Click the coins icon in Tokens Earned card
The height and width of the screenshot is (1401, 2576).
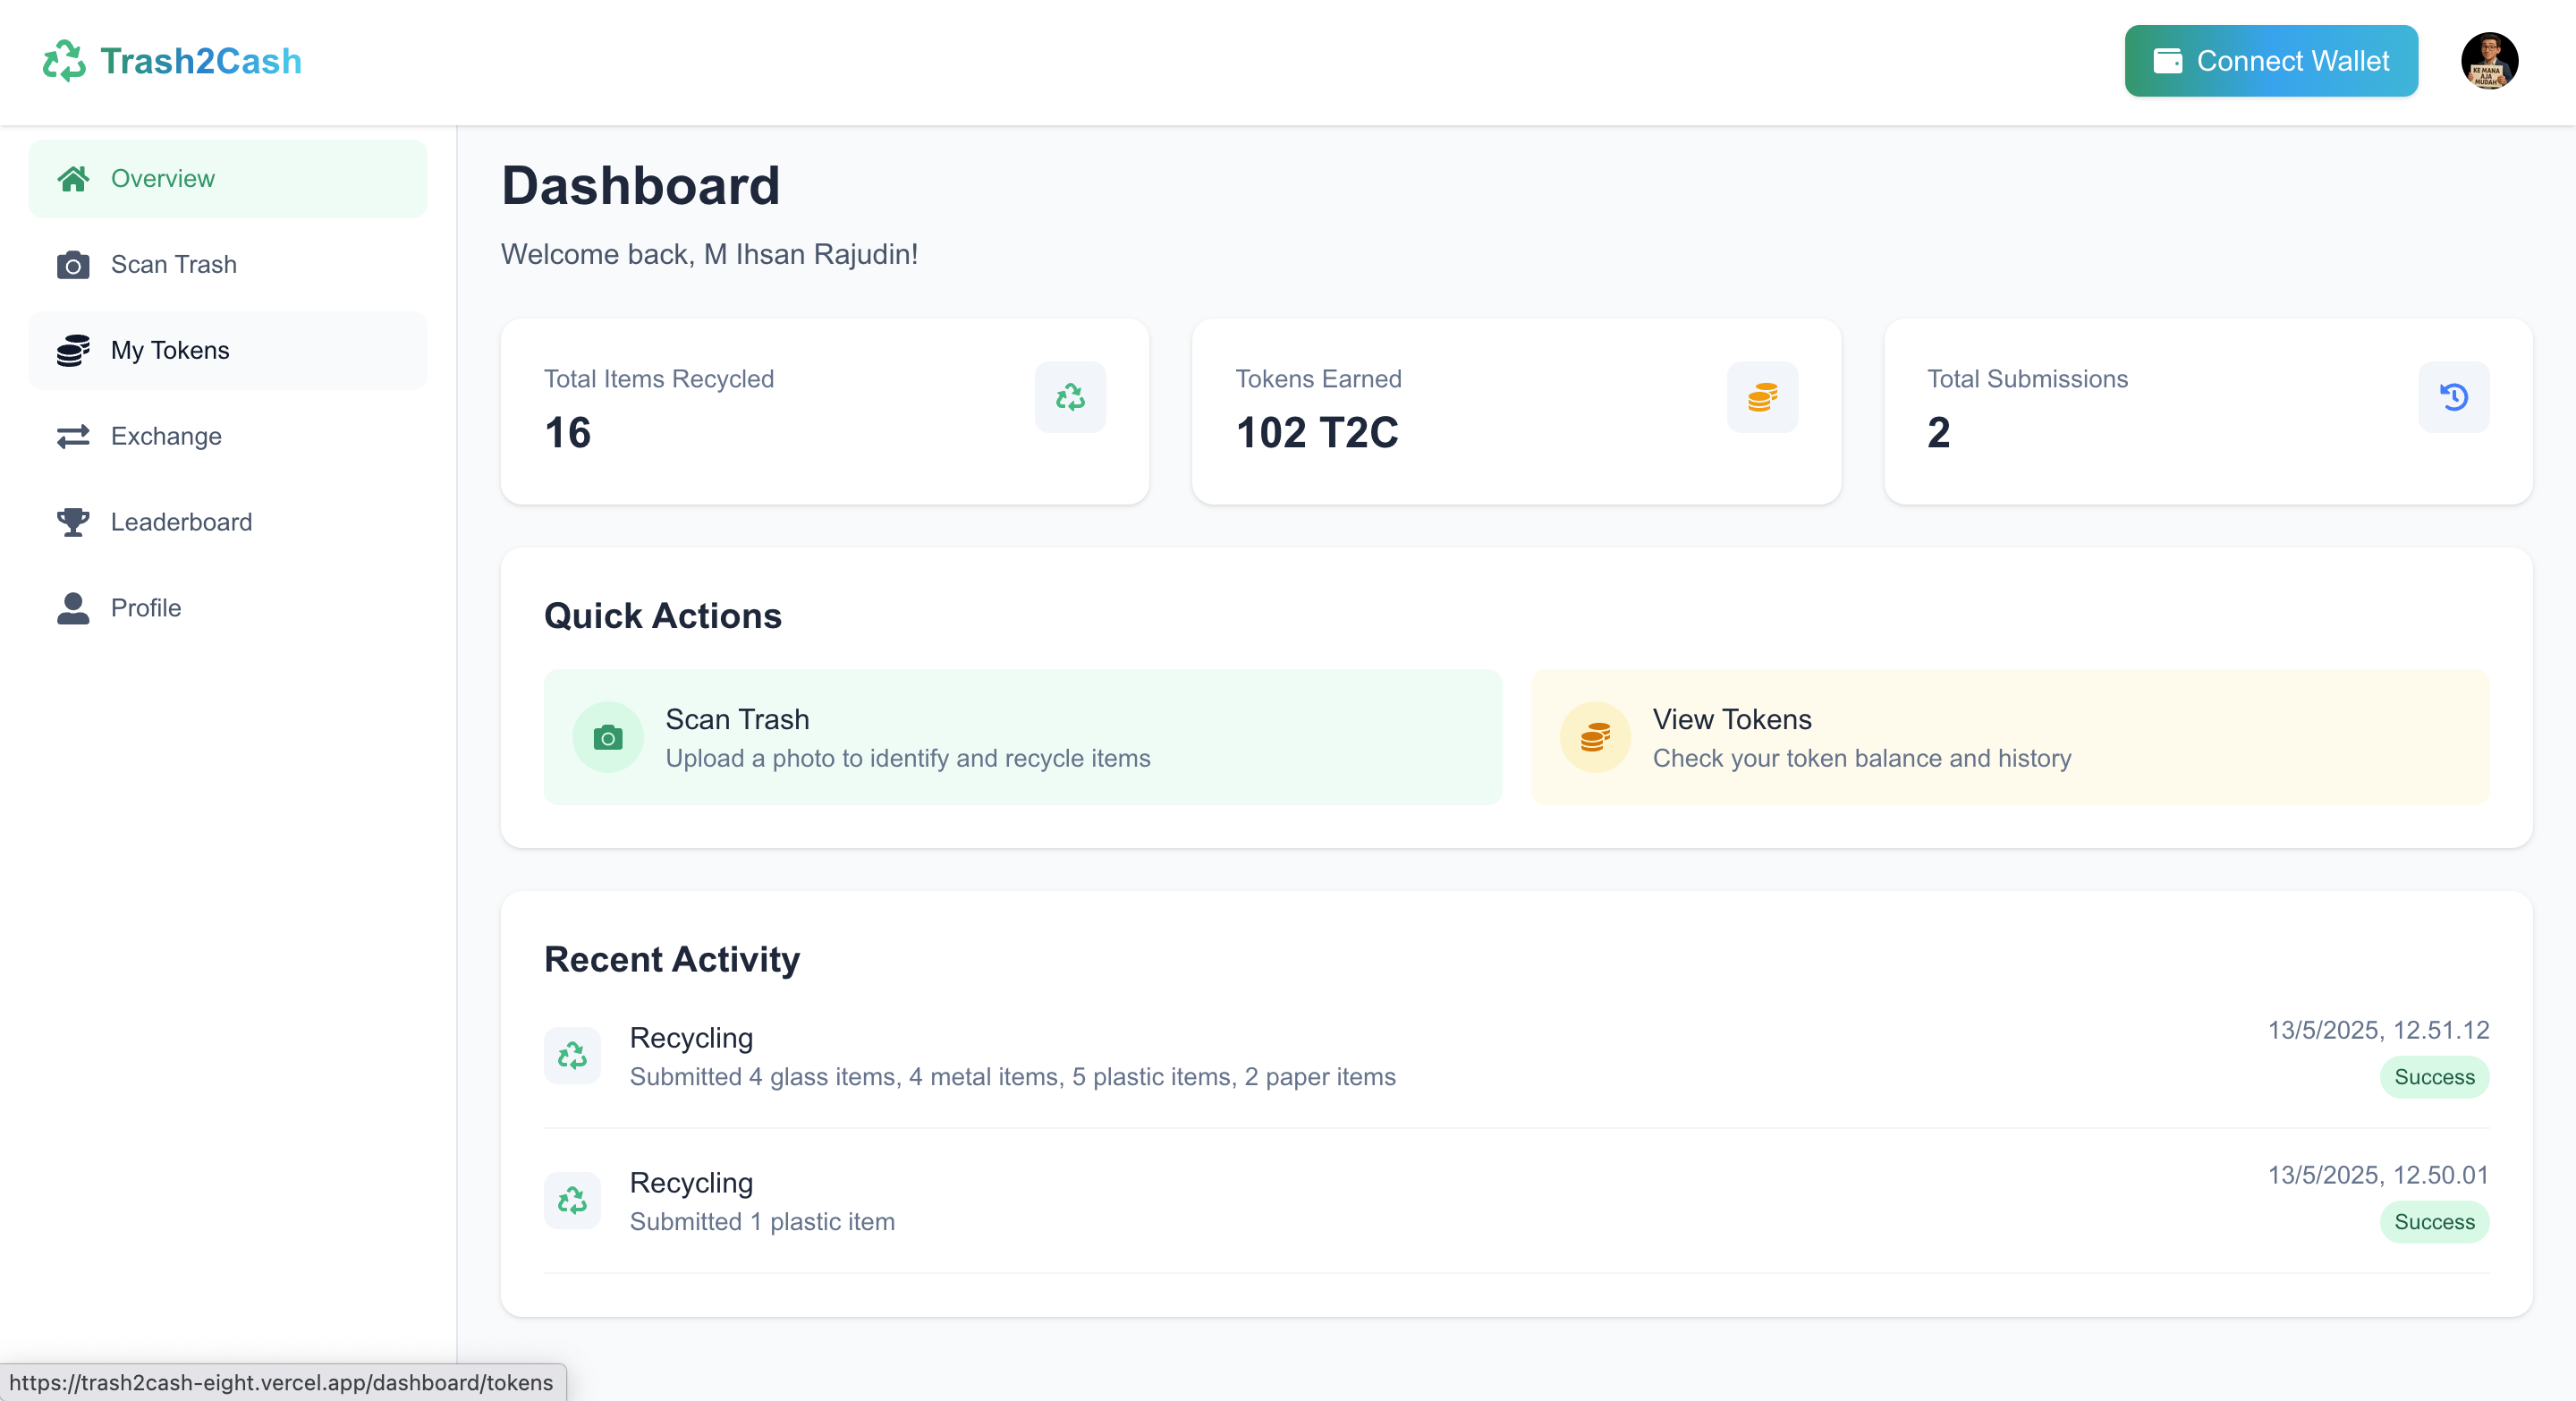(x=1762, y=397)
